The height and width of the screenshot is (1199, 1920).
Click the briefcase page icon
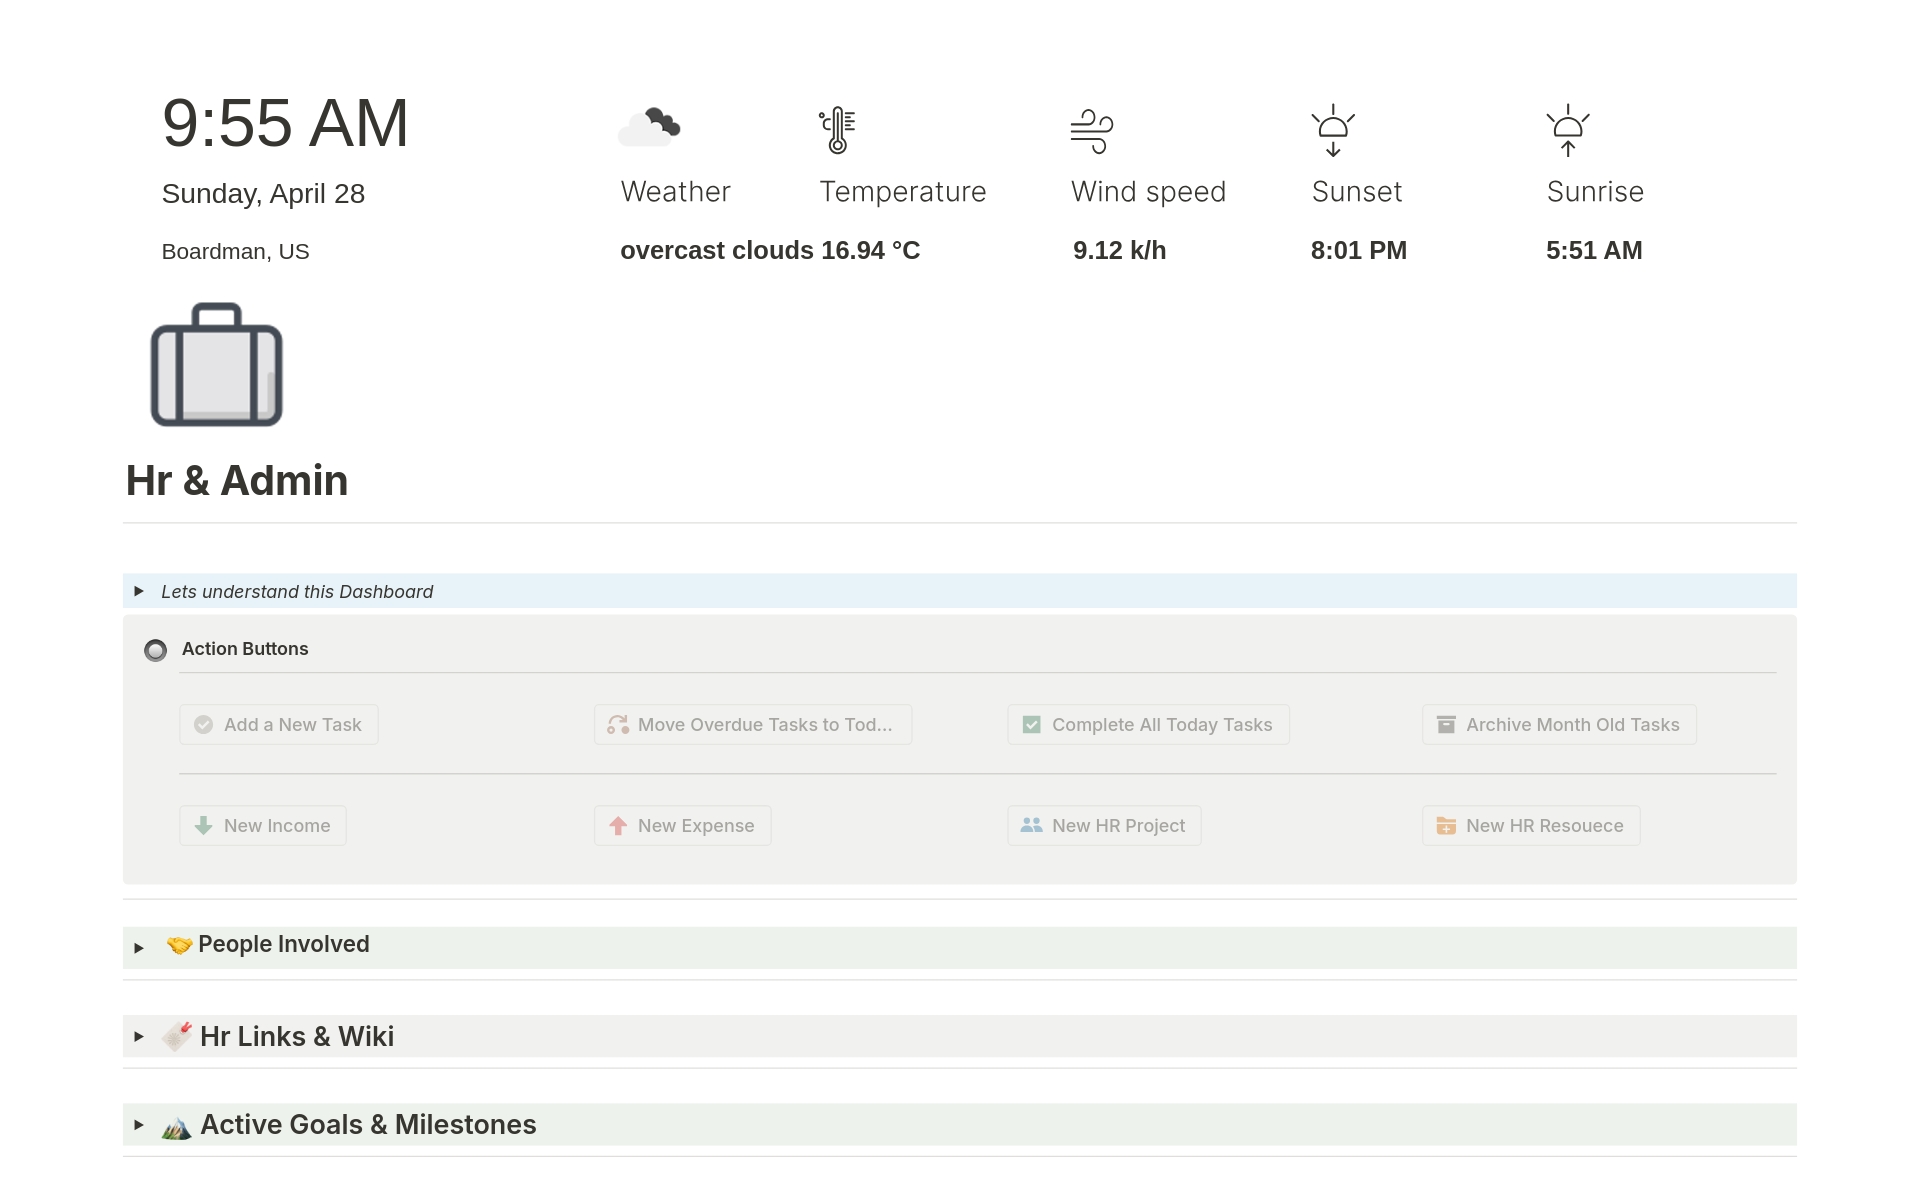(x=216, y=365)
